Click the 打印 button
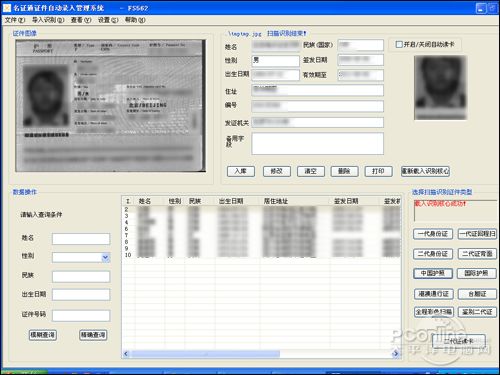 coord(378,171)
